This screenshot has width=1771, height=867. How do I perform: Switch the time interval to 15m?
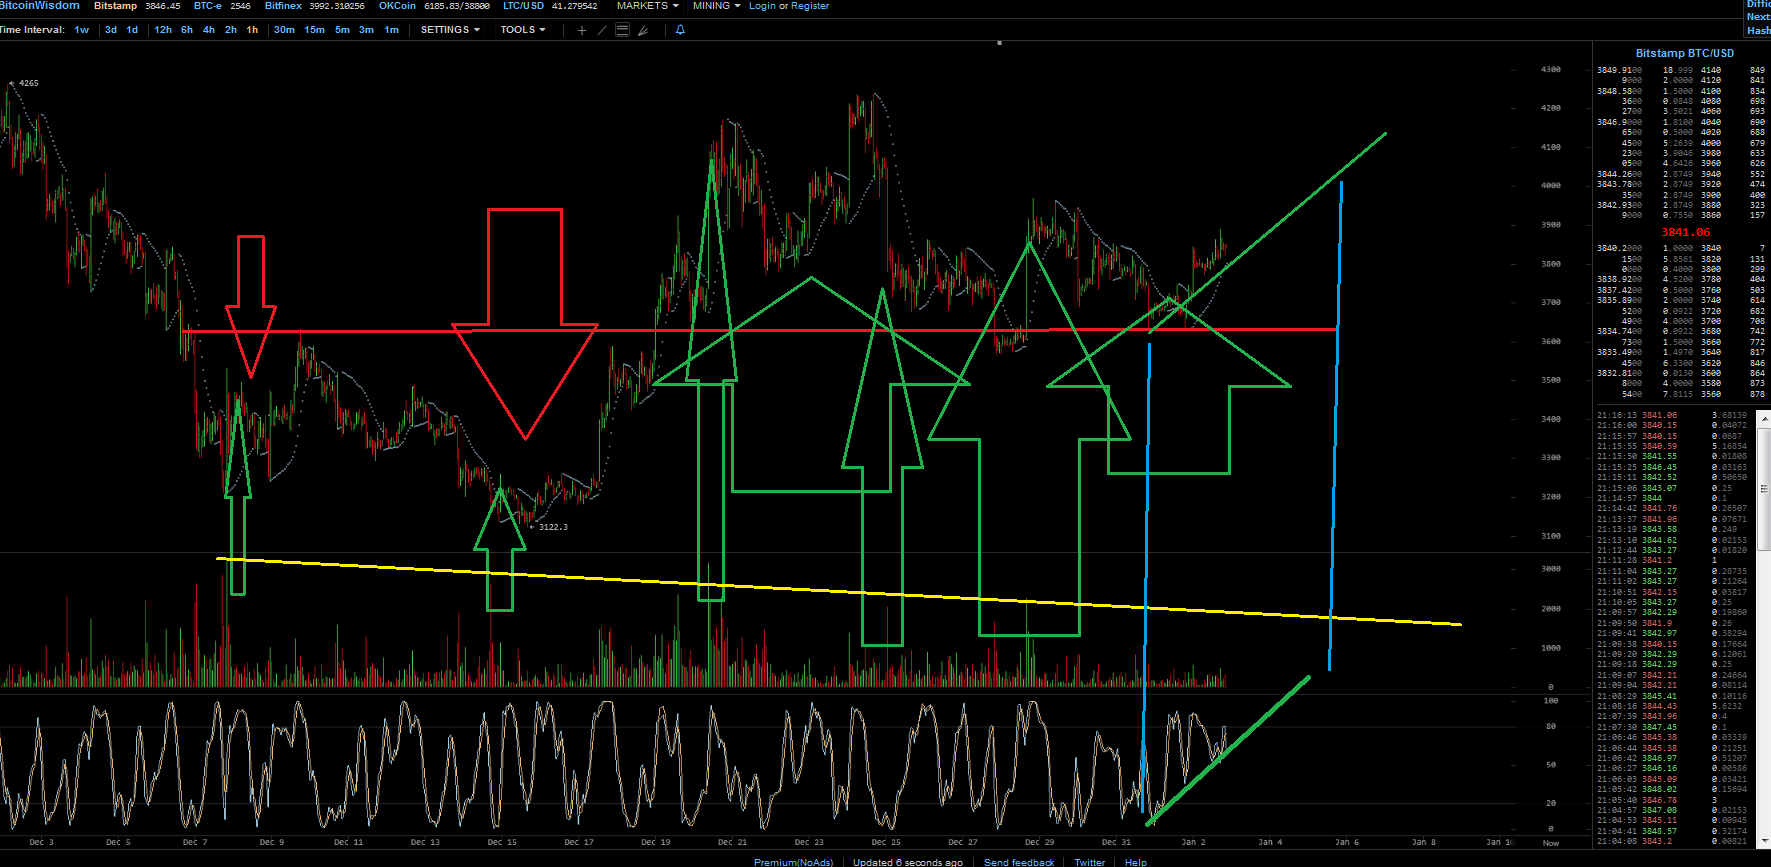click(314, 30)
